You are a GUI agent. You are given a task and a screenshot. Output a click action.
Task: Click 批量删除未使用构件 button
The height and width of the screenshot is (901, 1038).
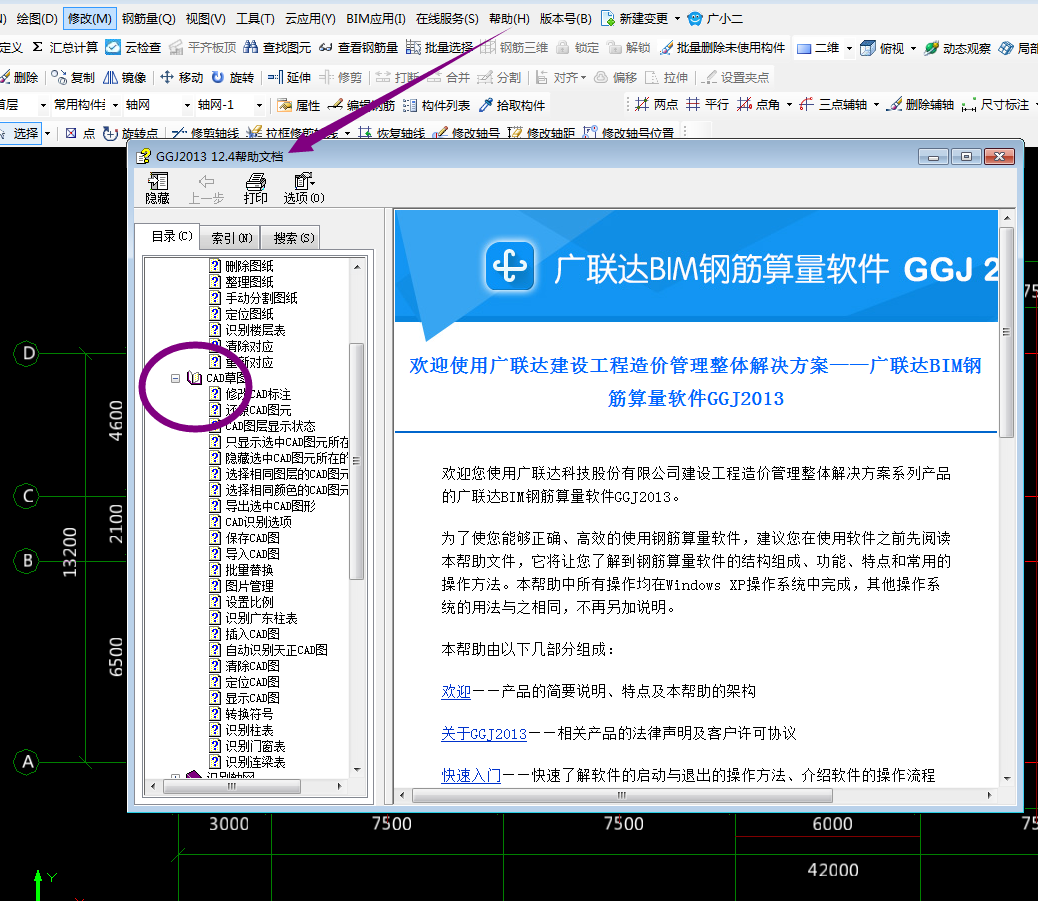click(x=723, y=47)
